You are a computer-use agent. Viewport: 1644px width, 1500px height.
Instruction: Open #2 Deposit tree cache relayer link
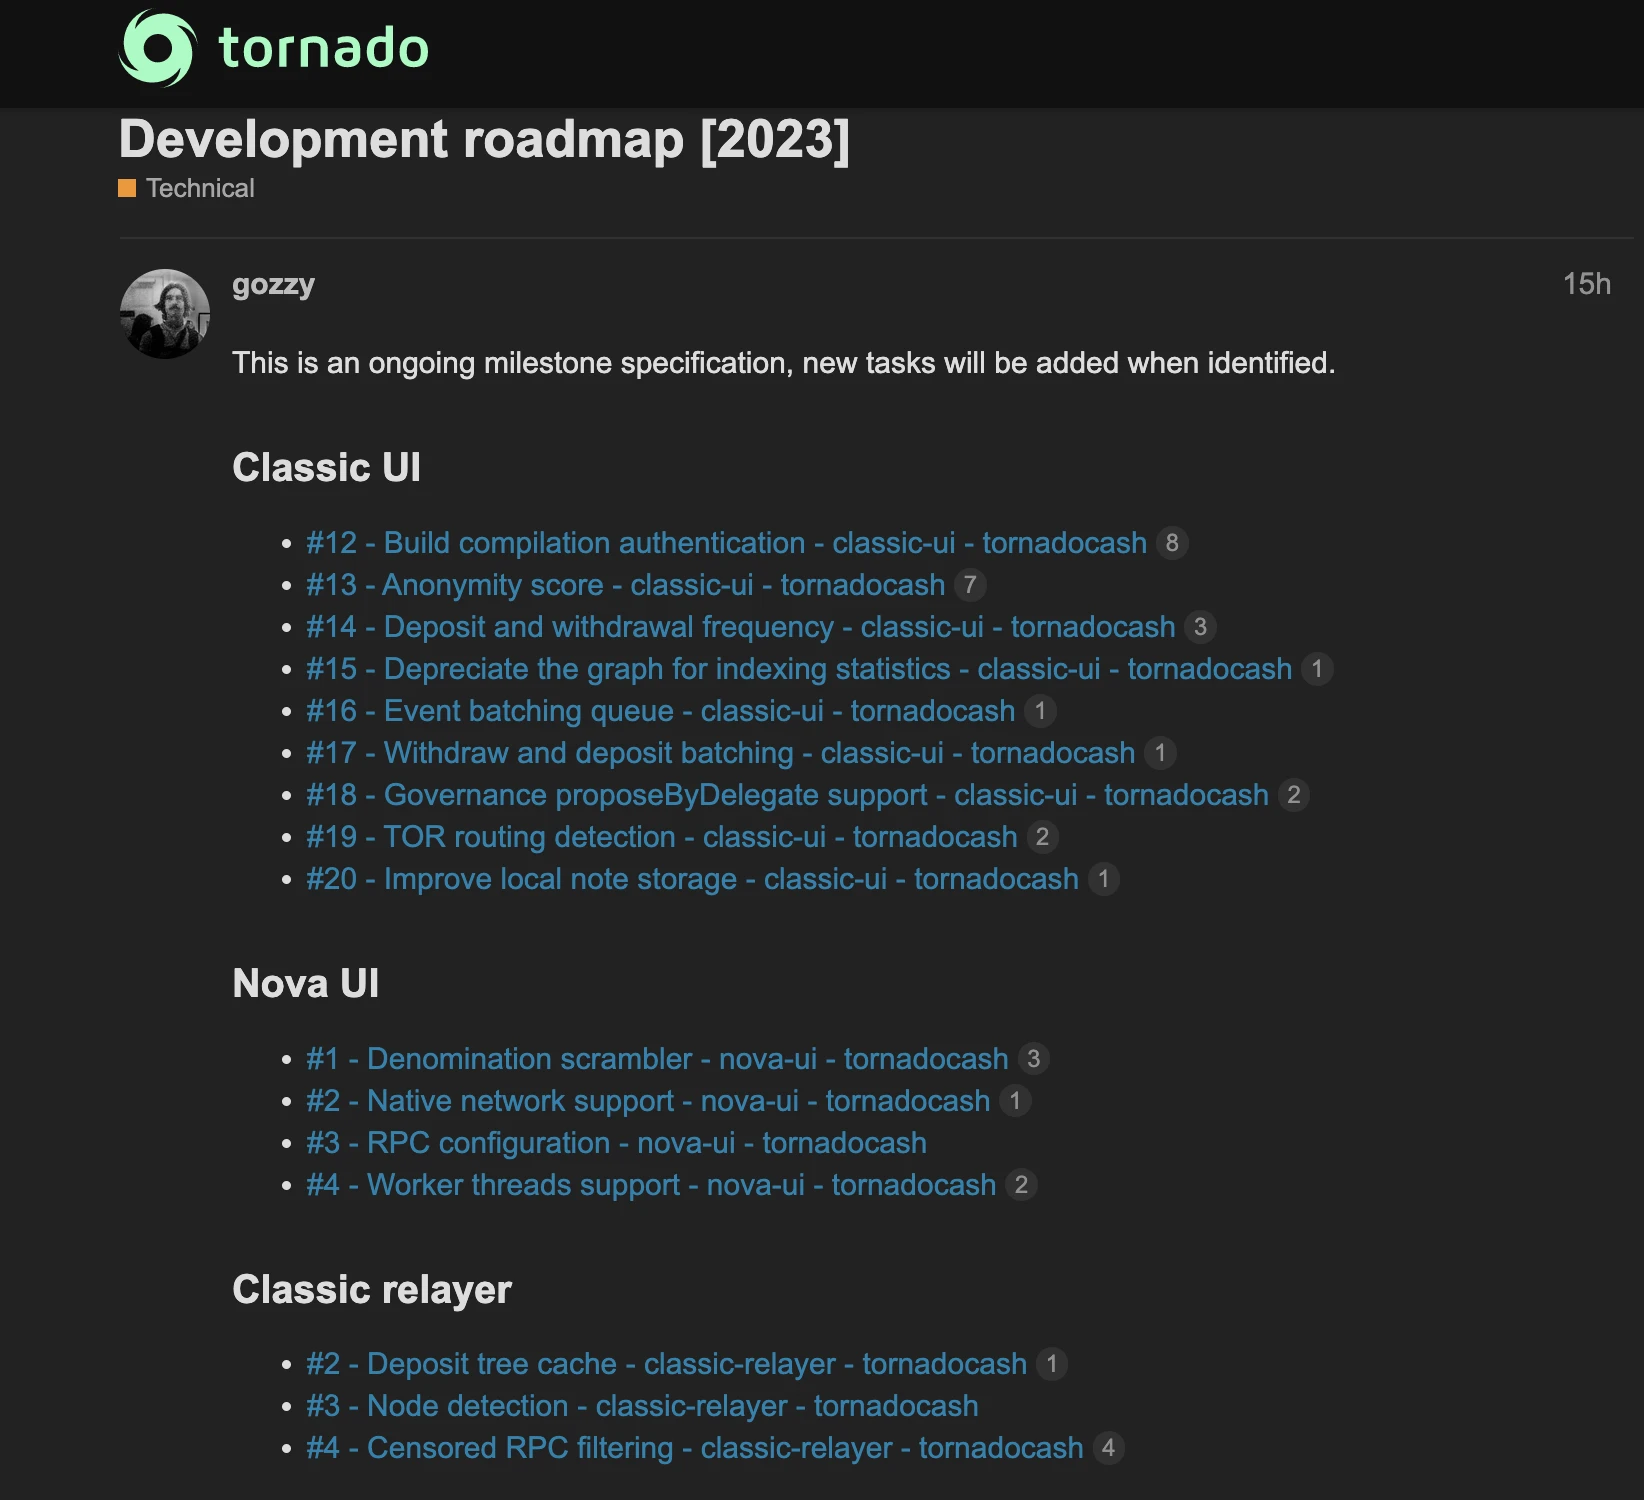pyautogui.click(x=666, y=1364)
